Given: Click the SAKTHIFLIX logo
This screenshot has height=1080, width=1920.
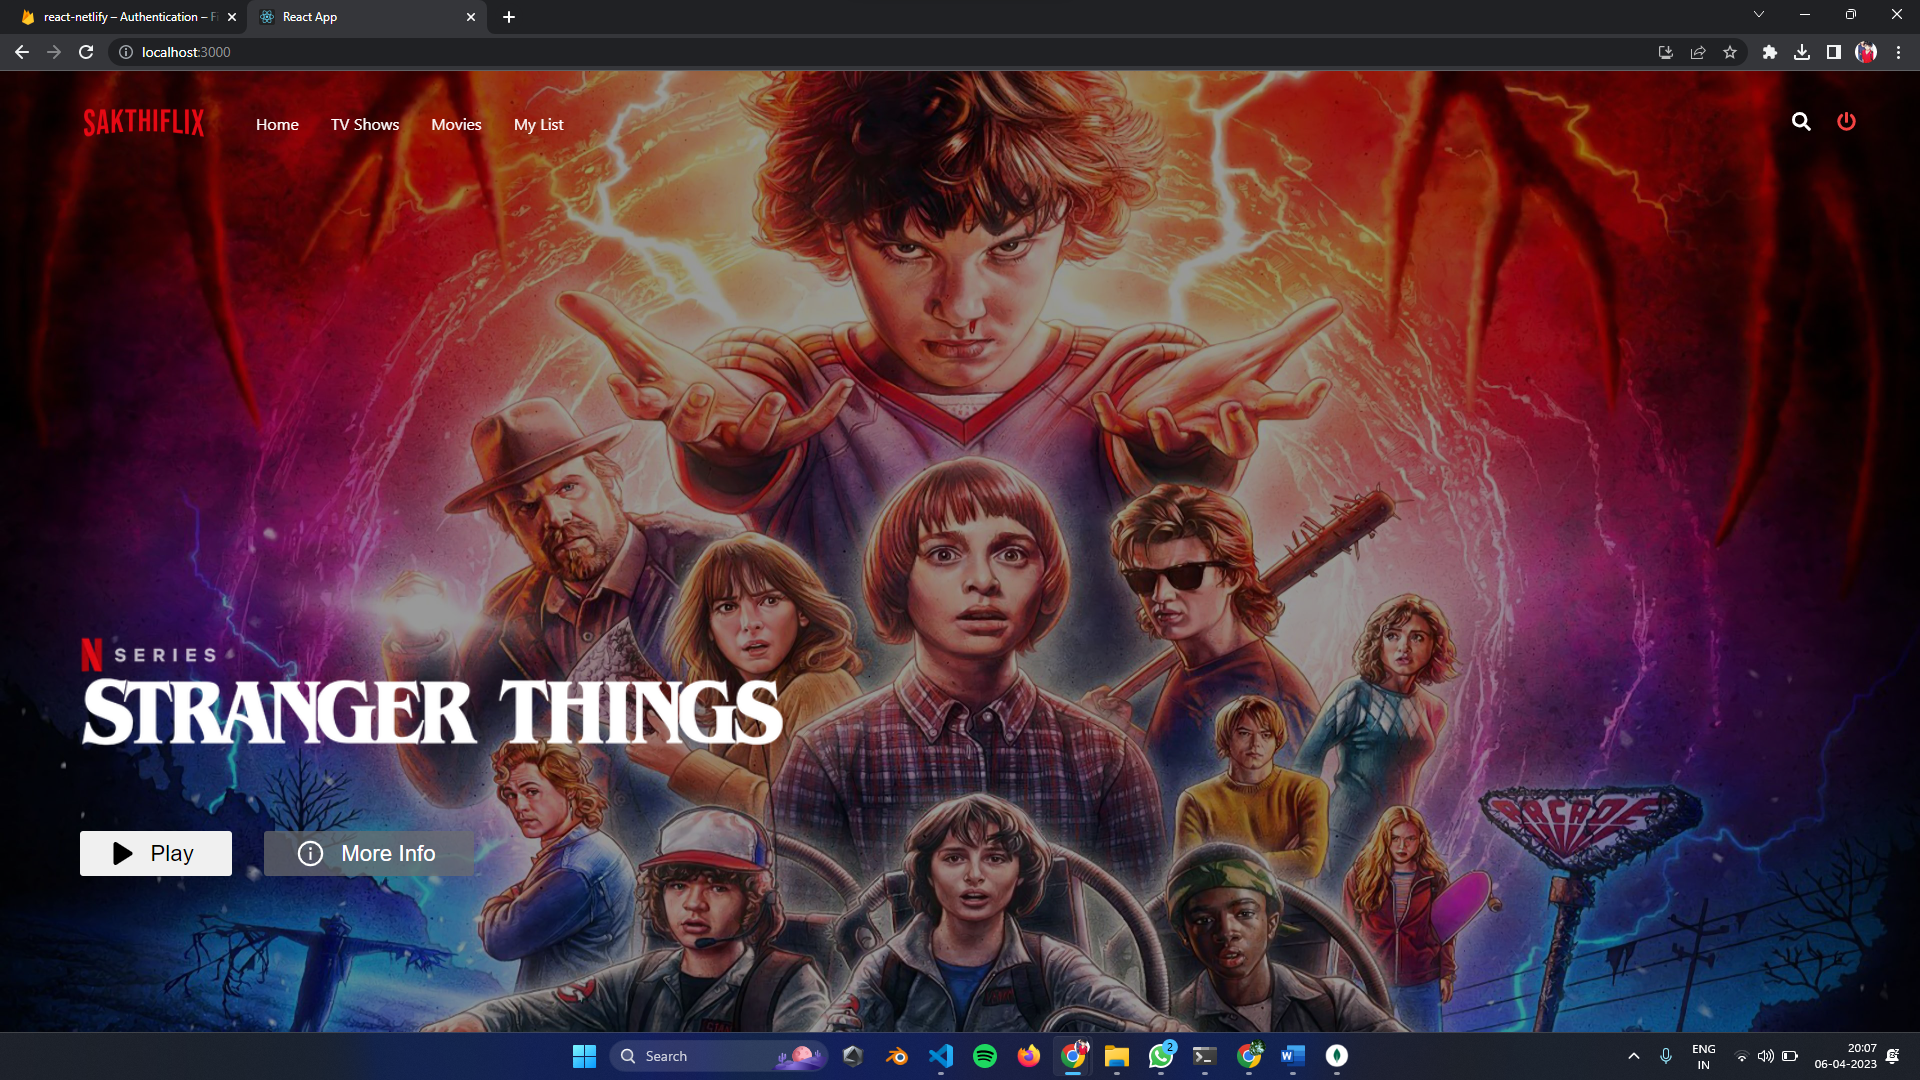Looking at the screenshot, I should (x=143, y=121).
